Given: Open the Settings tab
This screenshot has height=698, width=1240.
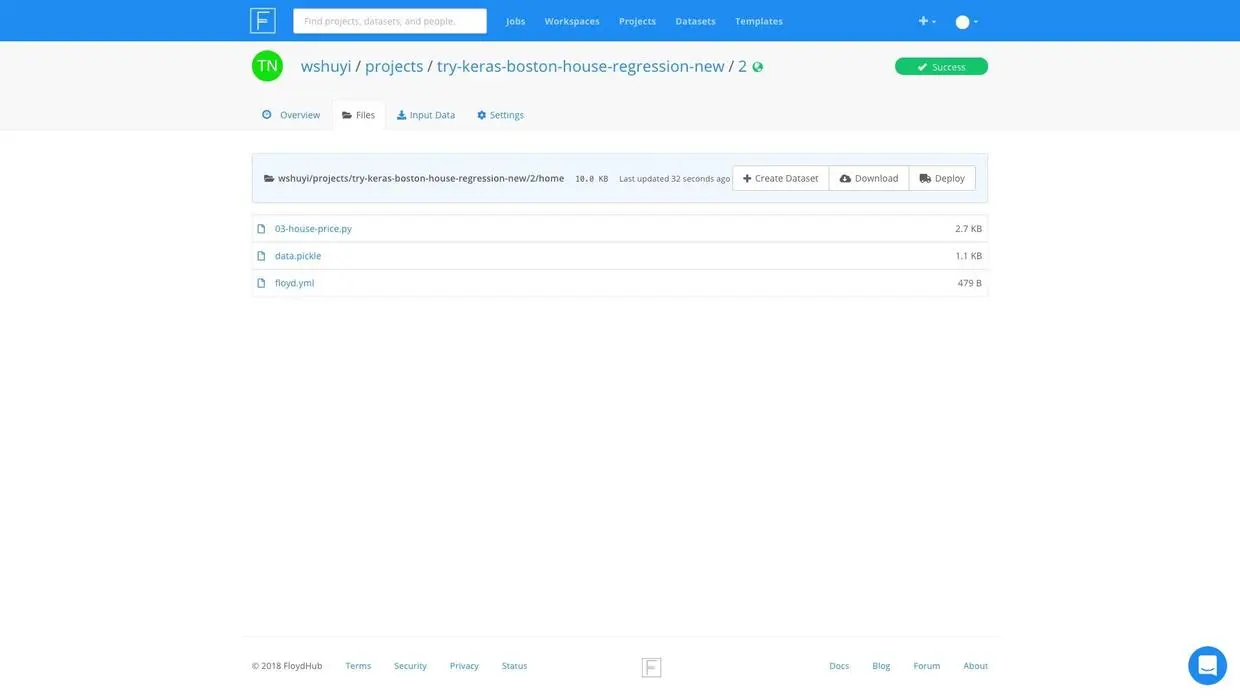Looking at the screenshot, I should click(500, 115).
